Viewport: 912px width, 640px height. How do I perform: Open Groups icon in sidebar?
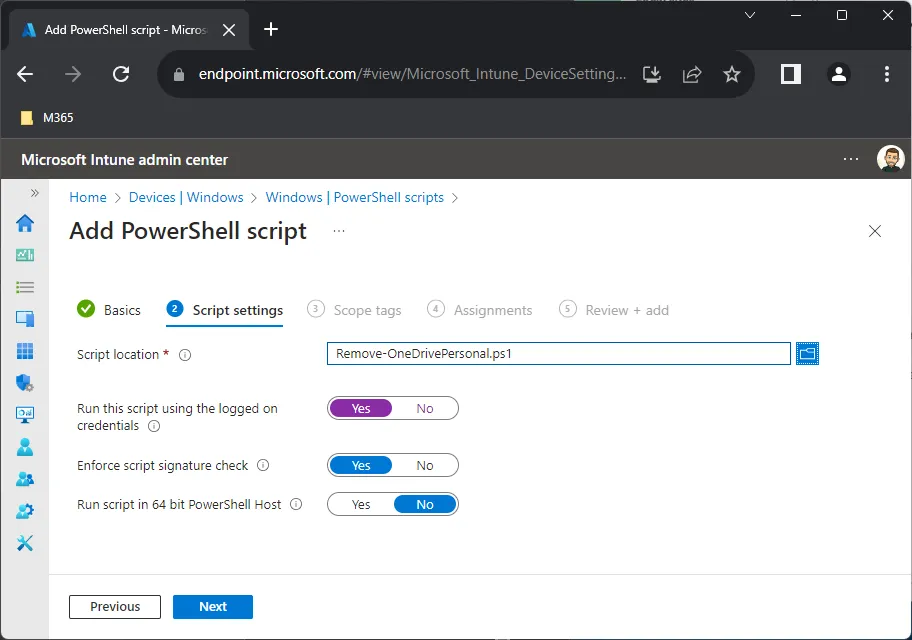pos(25,479)
